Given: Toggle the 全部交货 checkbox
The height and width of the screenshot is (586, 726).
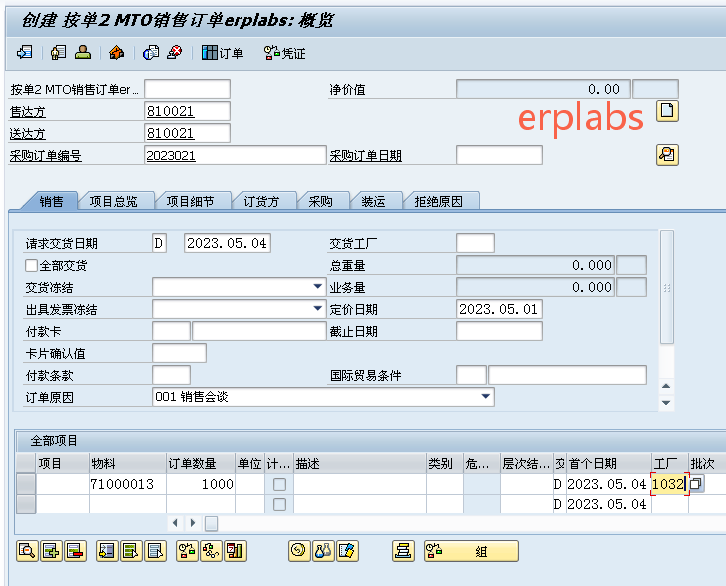Looking at the screenshot, I should pyautogui.click(x=31, y=265).
